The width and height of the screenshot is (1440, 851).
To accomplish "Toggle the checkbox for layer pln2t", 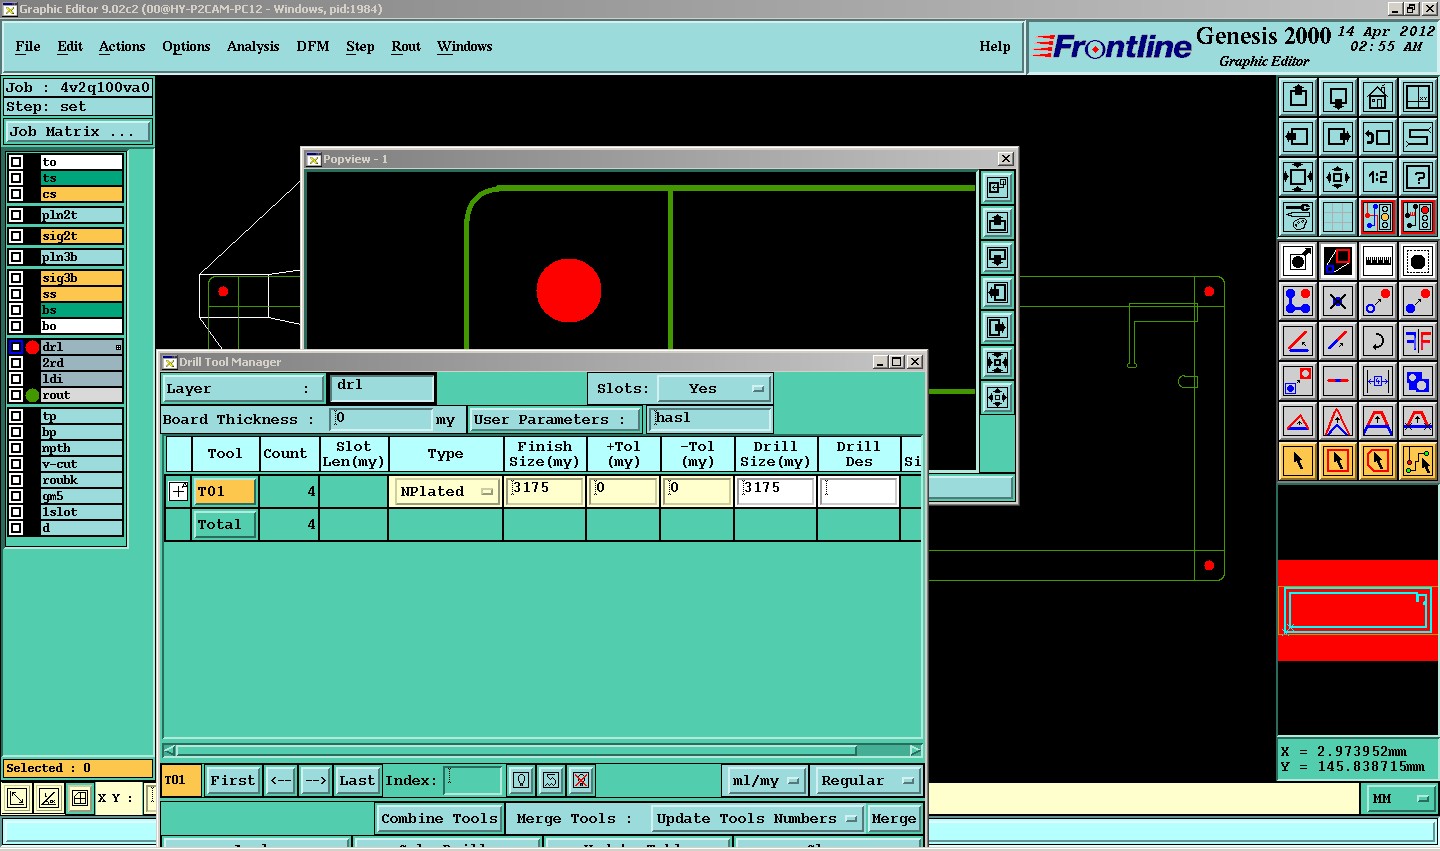I will [16, 215].
